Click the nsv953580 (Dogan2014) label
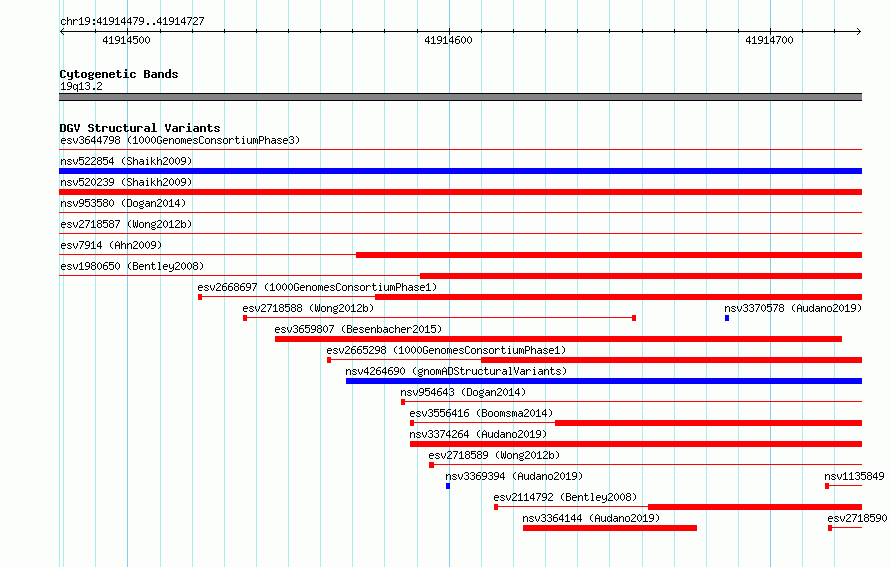 coord(123,203)
